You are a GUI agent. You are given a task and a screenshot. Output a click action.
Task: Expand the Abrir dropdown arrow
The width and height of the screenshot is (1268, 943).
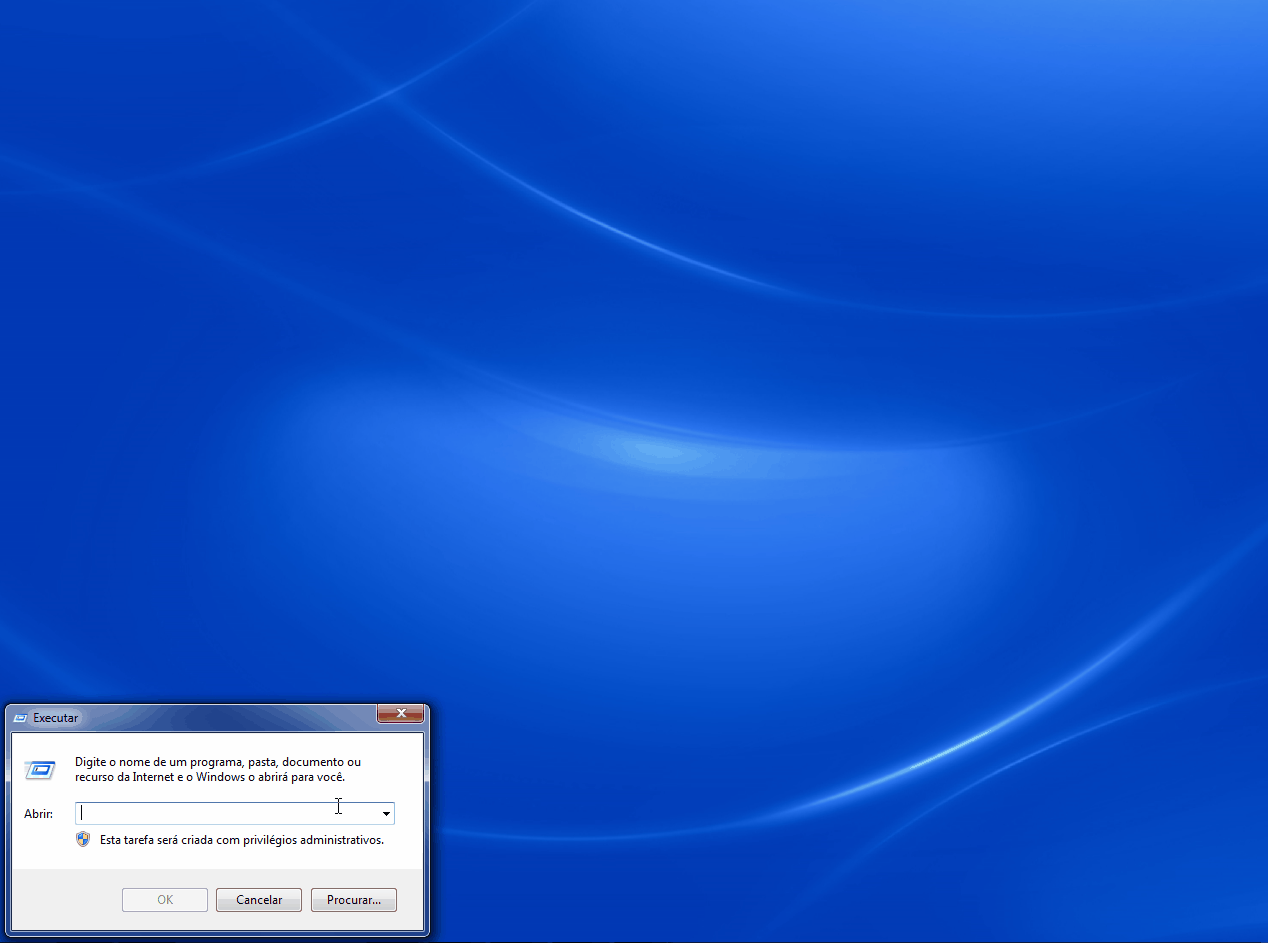pyautogui.click(x=386, y=813)
